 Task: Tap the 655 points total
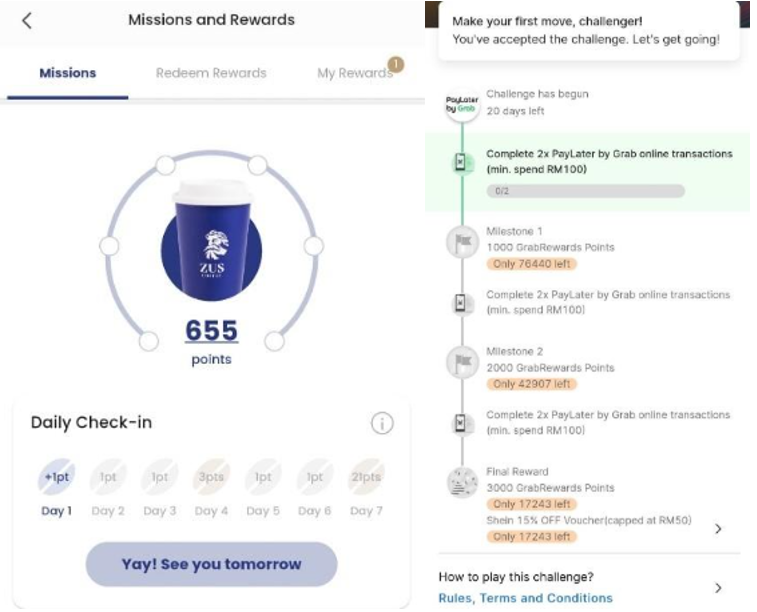click(x=211, y=331)
